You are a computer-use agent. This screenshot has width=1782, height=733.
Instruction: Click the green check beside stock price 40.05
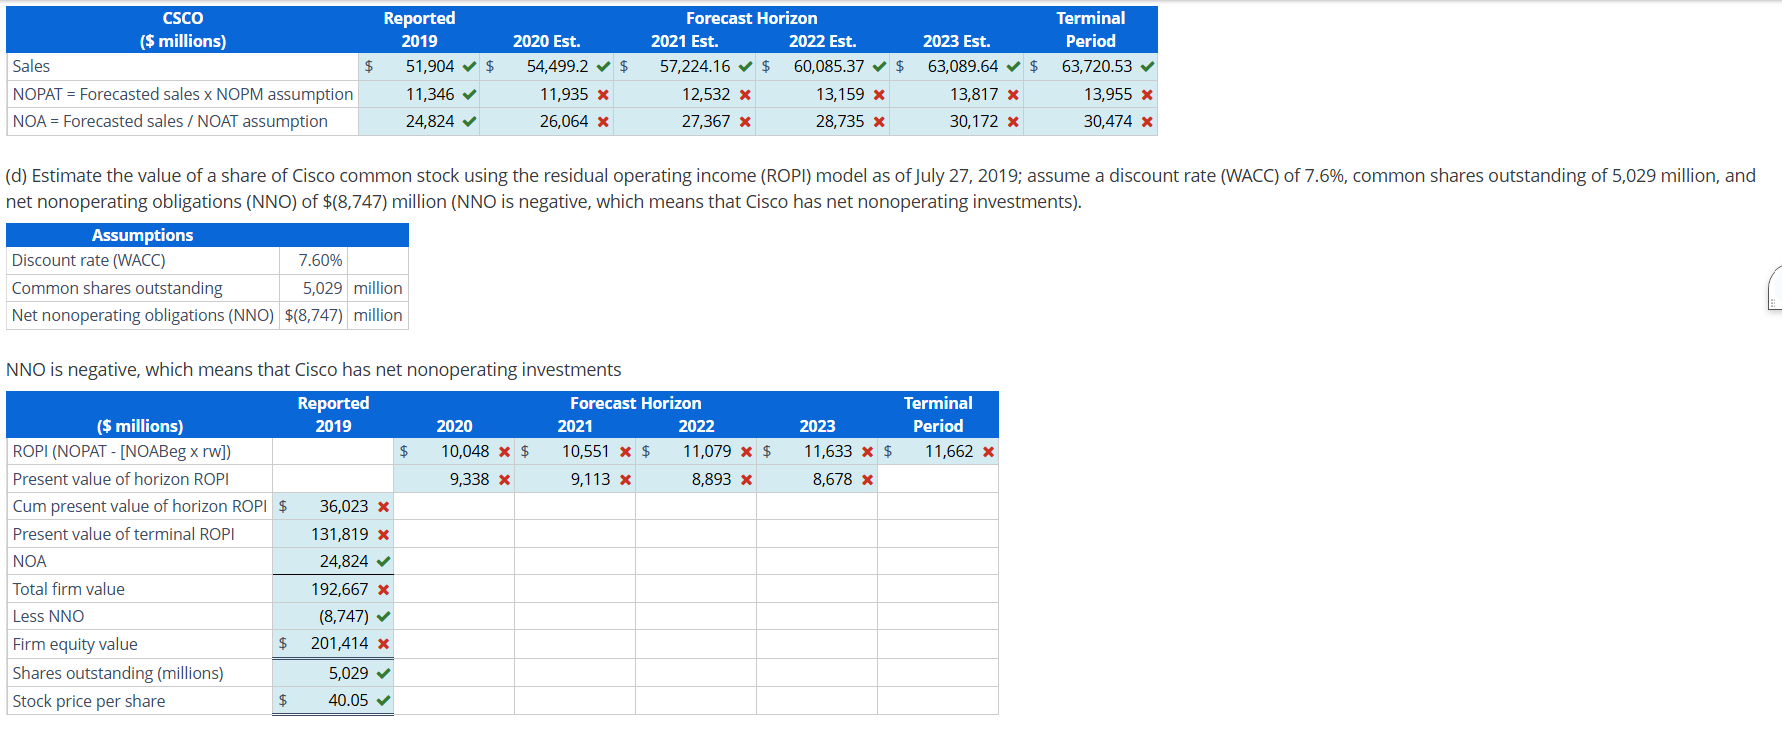384,701
